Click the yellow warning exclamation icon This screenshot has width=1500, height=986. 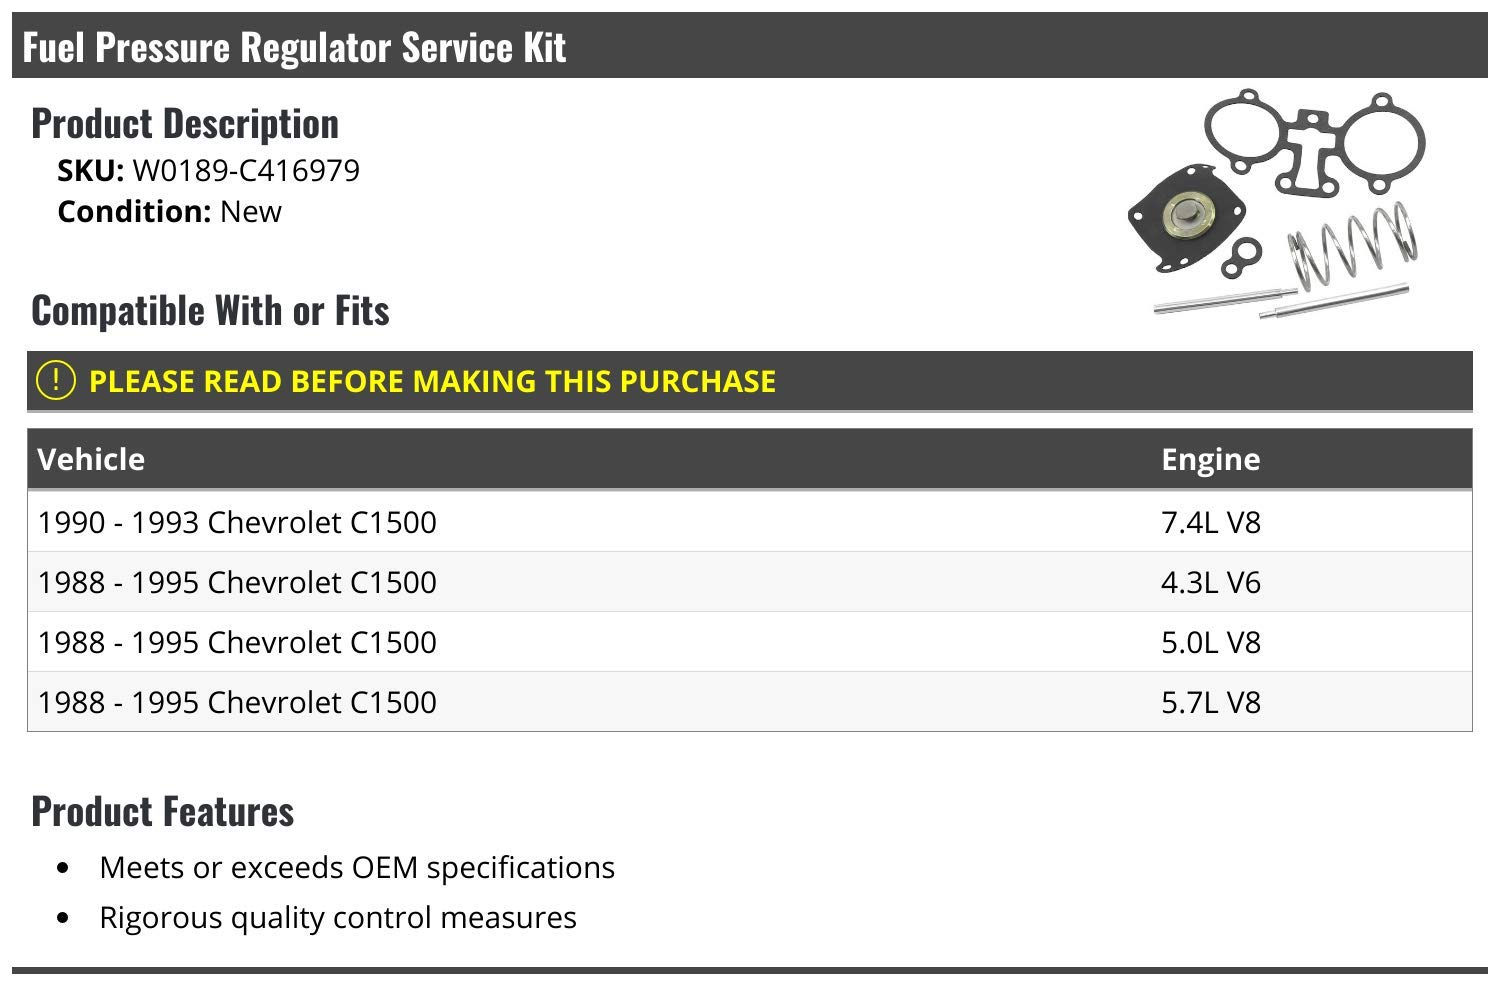pos(56,380)
